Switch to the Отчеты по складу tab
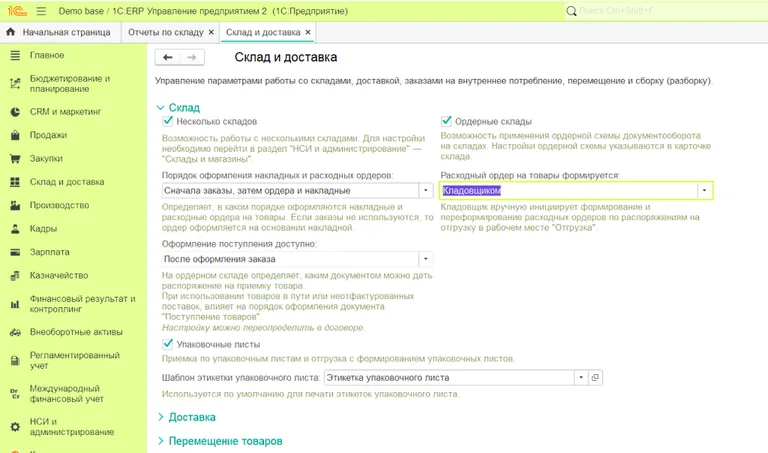This screenshot has width=768, height=453. [x=168, y=33]
